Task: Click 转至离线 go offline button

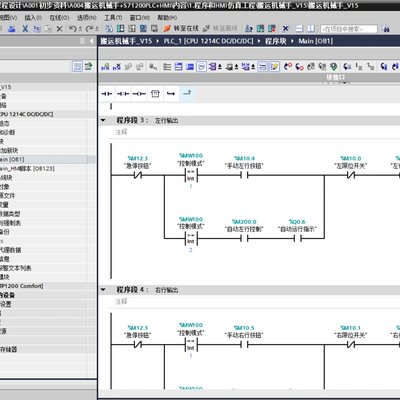Action: [x=220, y=29]
